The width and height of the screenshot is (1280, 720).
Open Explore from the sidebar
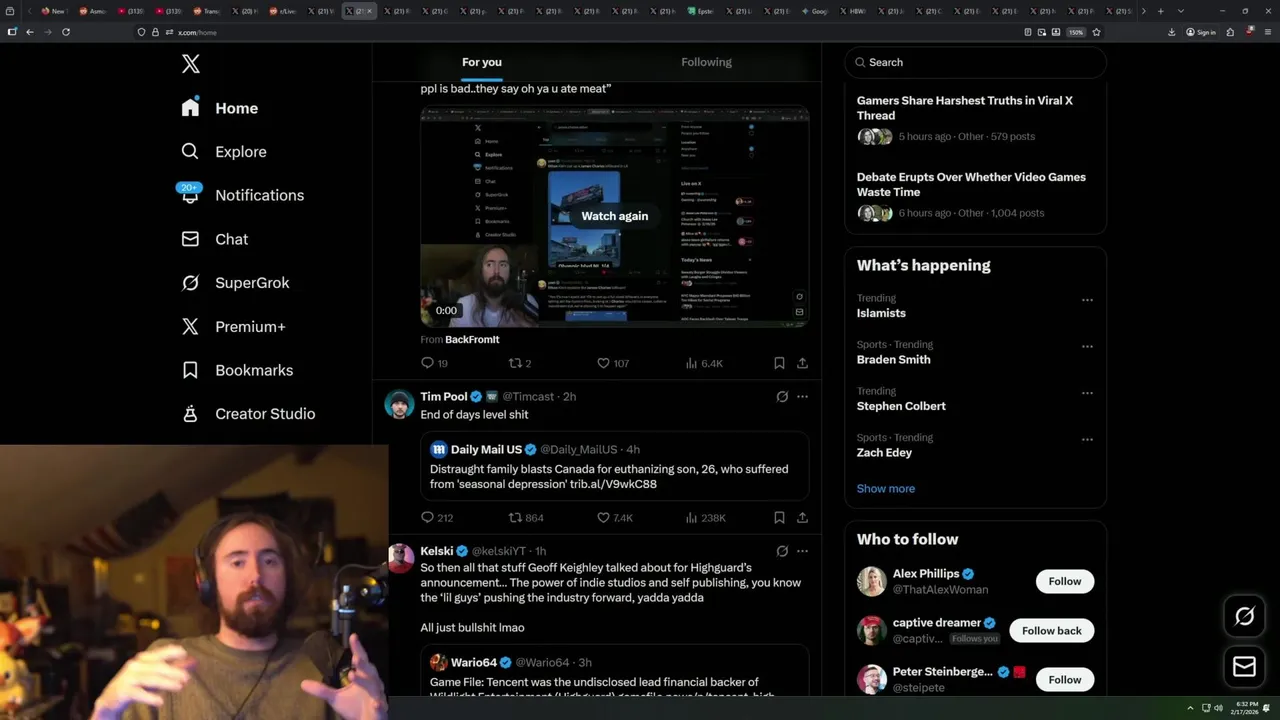224,152
